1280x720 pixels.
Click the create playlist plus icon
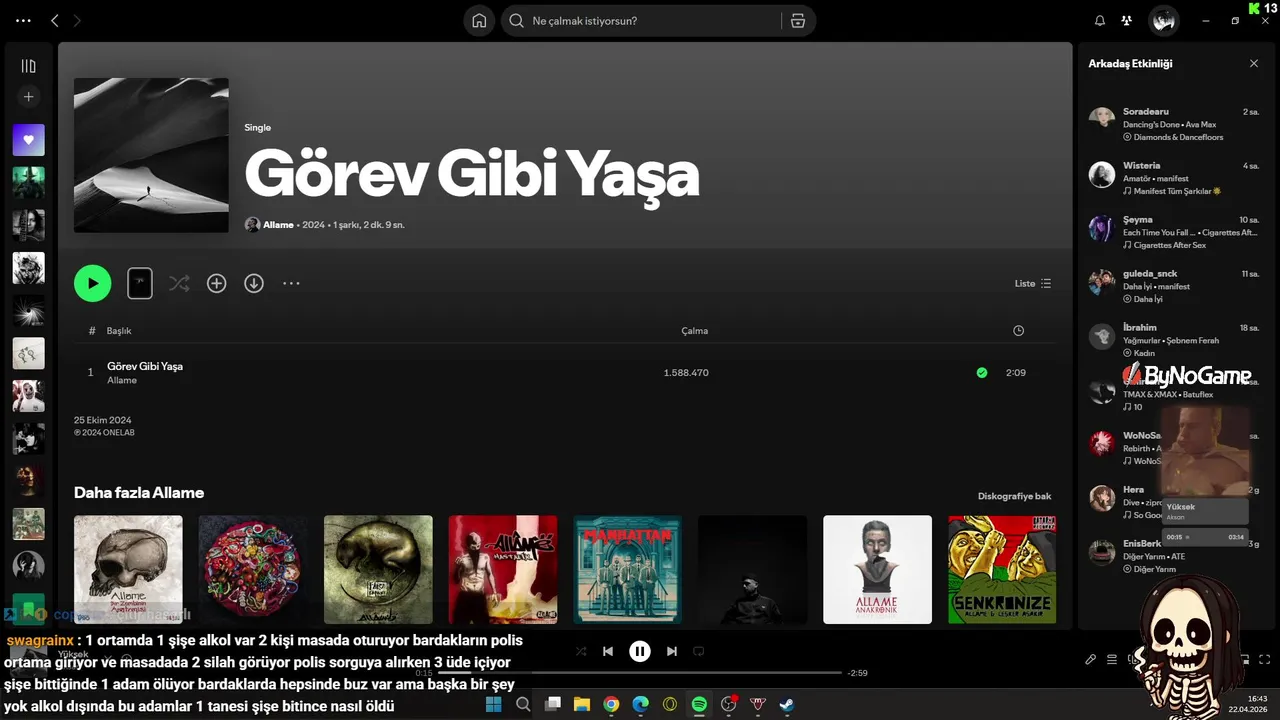(x=28, y=97)
